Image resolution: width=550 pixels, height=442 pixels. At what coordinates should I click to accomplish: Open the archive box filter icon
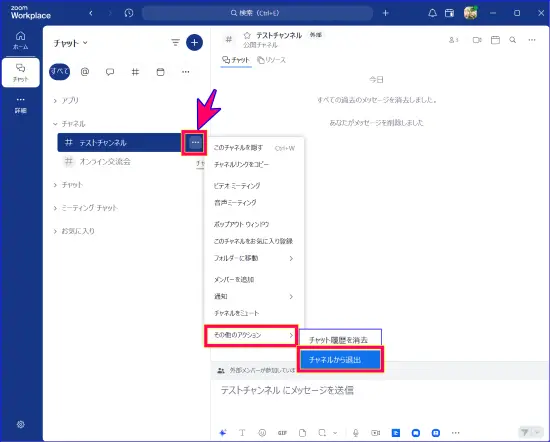160,72
